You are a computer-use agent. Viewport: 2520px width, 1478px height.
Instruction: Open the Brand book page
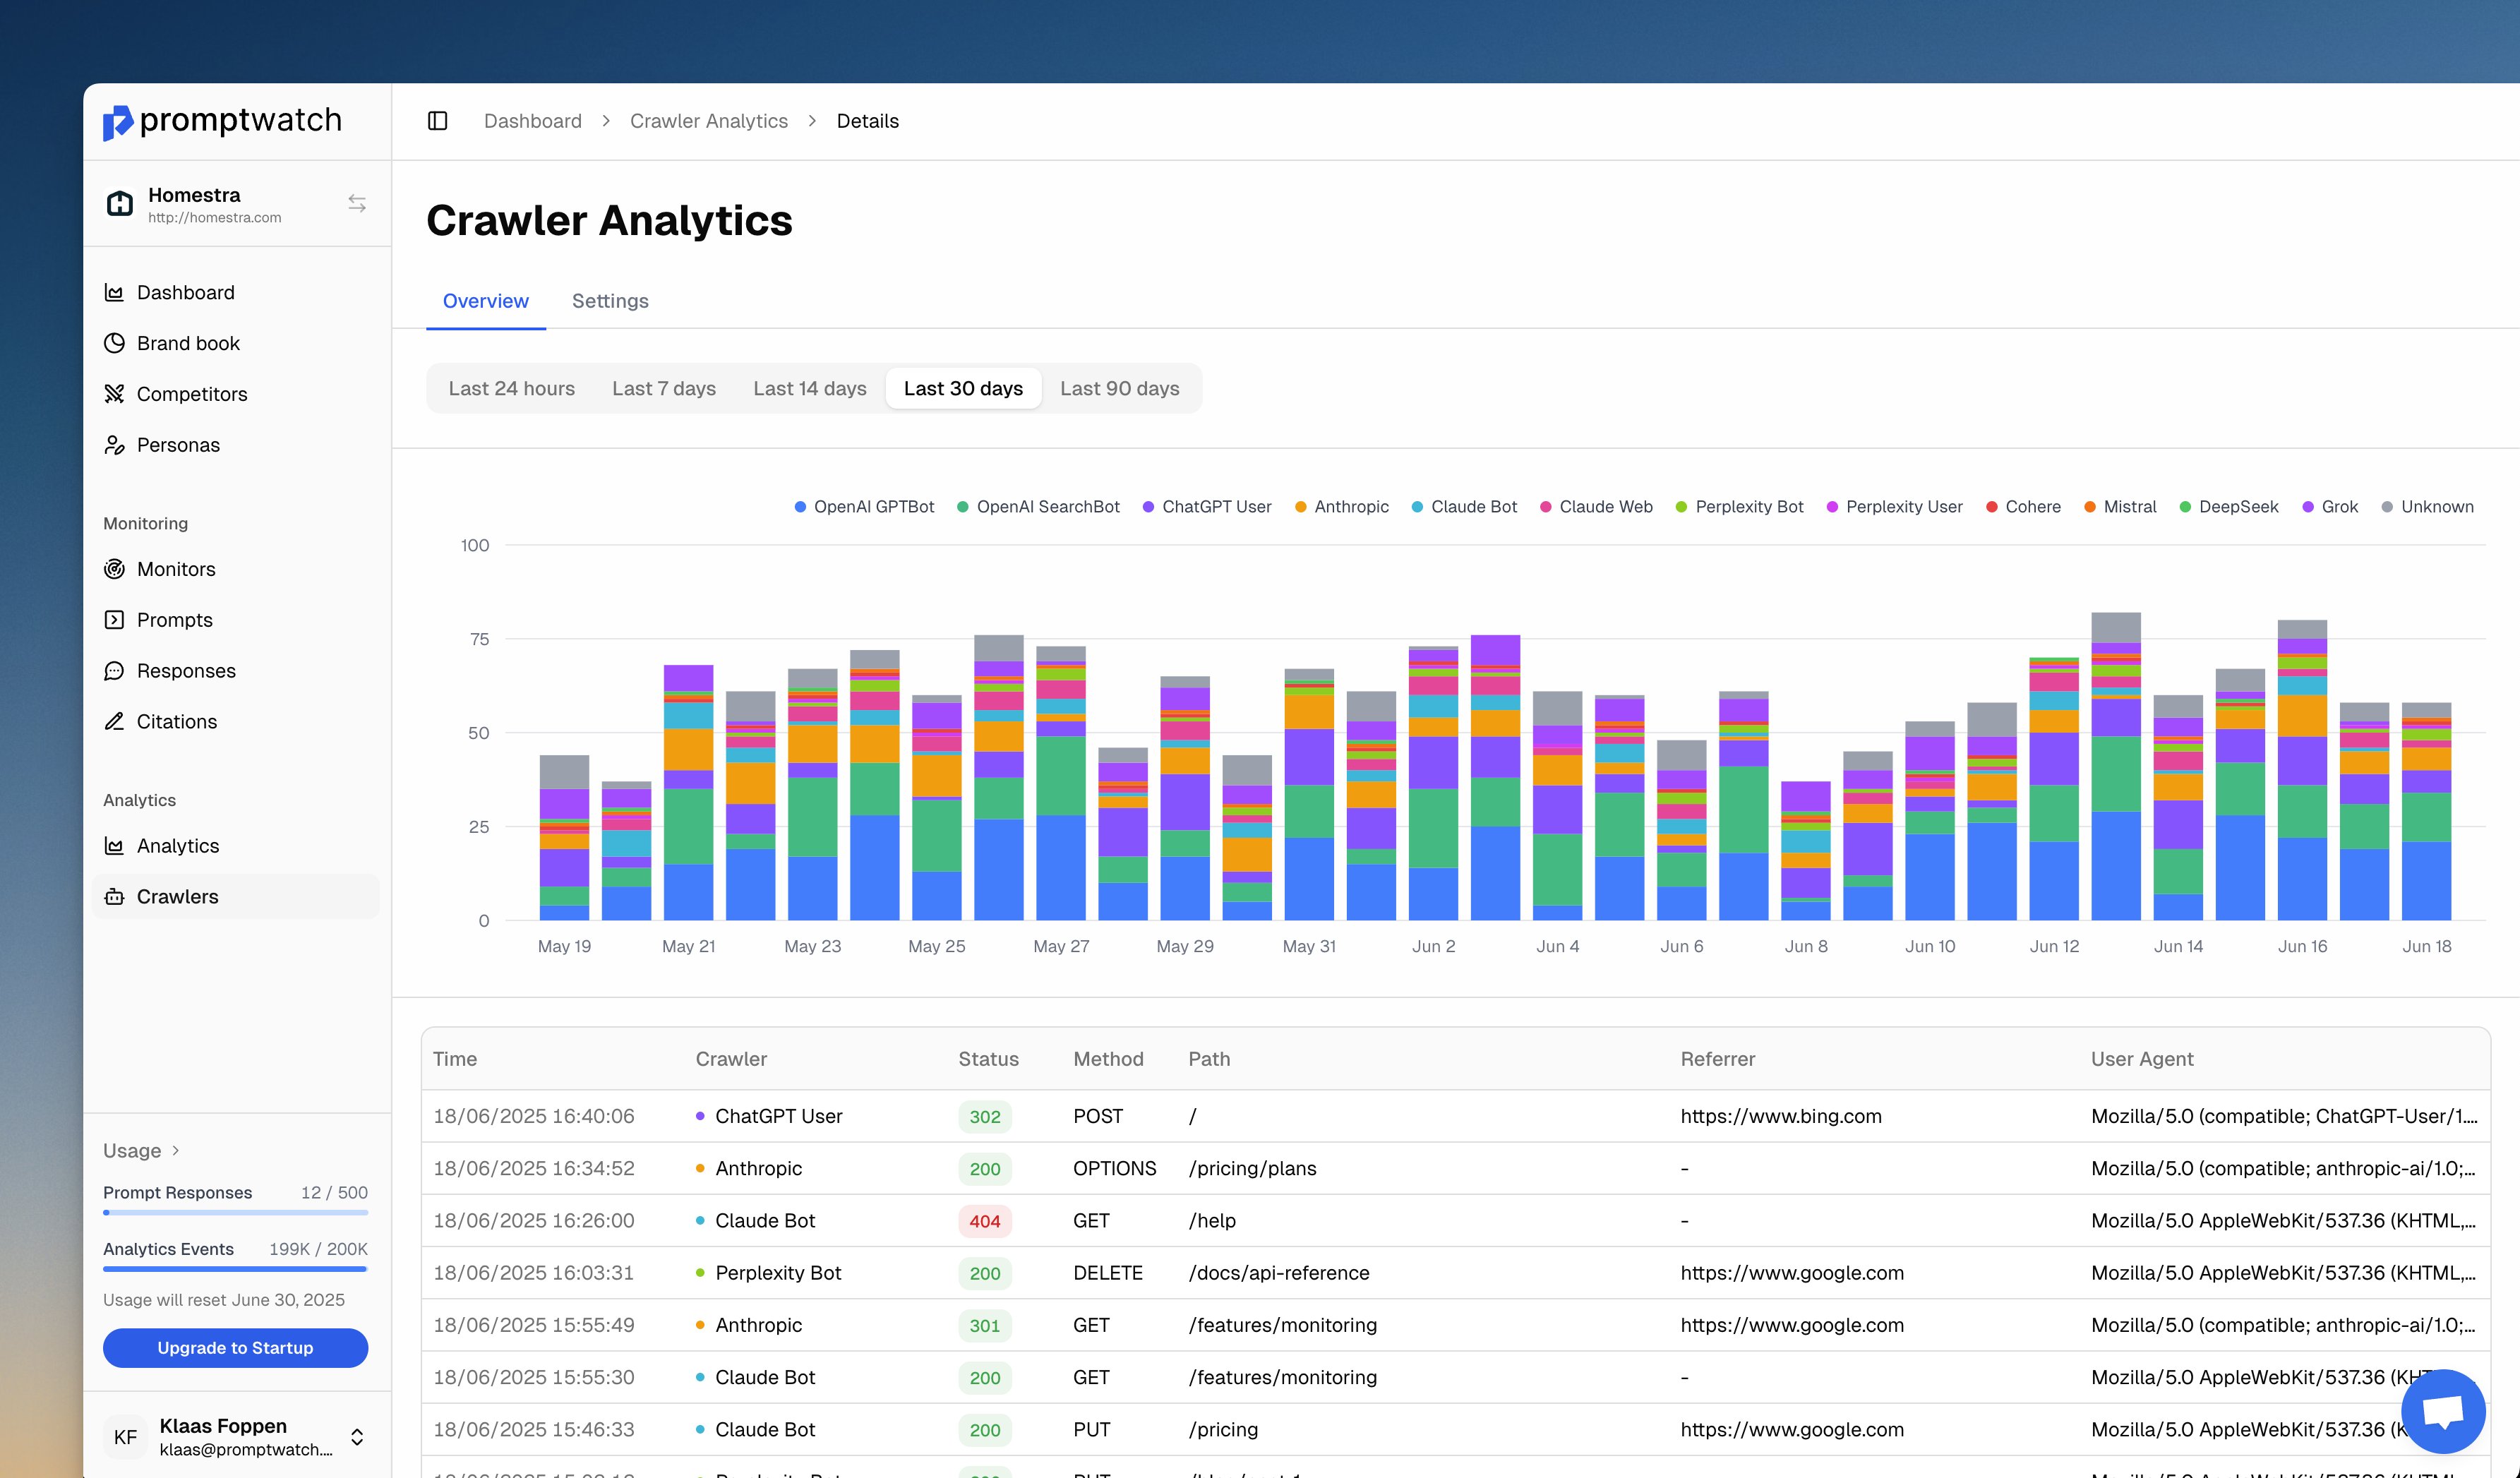pos(236,343)
